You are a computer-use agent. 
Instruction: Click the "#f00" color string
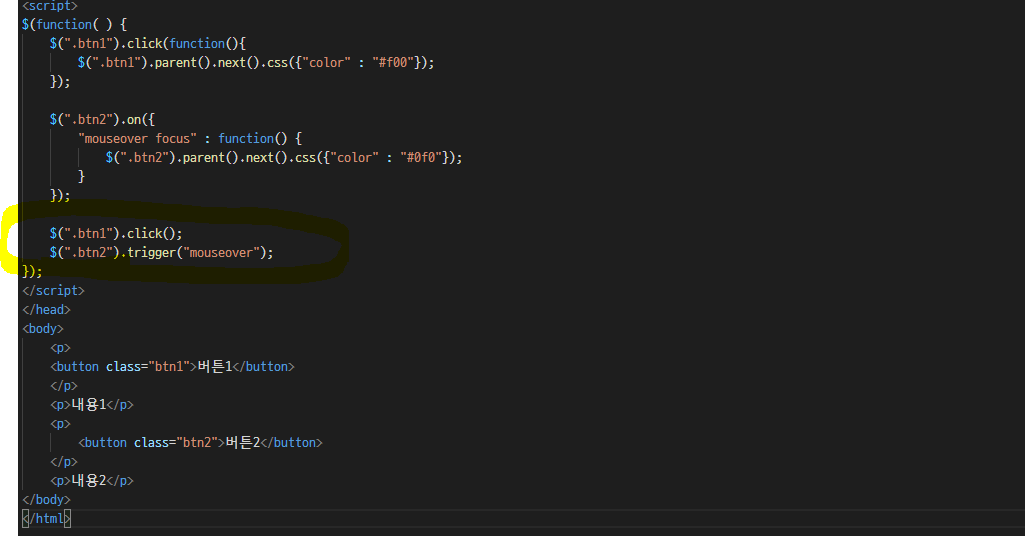(393, 63)
